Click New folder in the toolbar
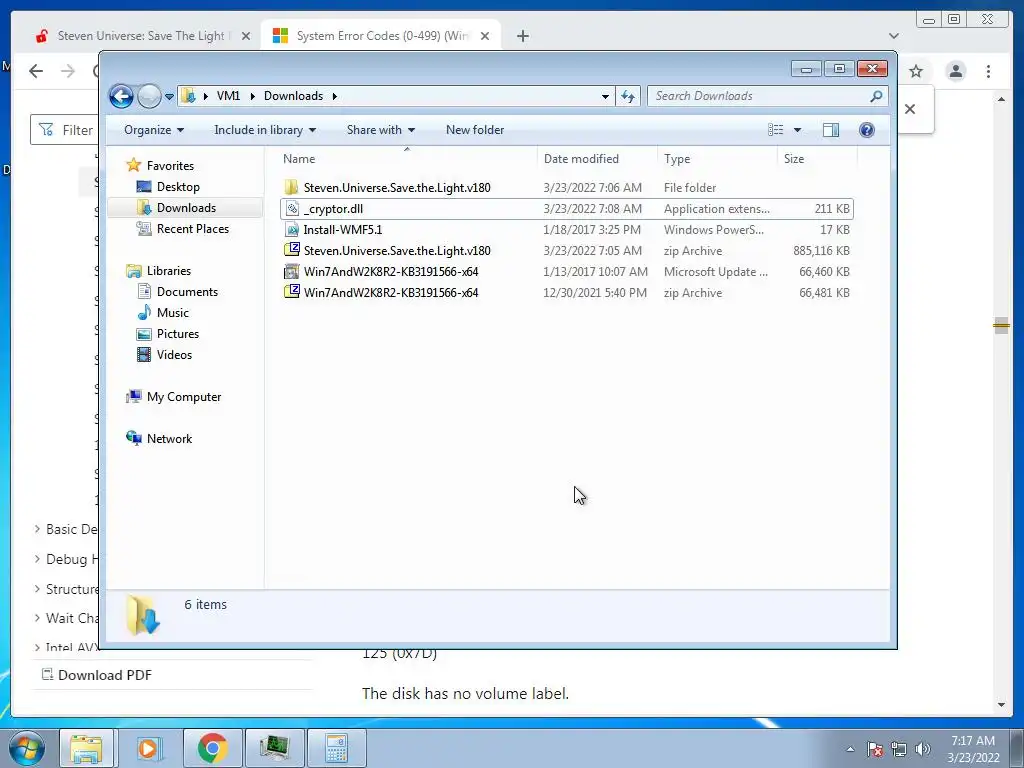 (475, 130)
